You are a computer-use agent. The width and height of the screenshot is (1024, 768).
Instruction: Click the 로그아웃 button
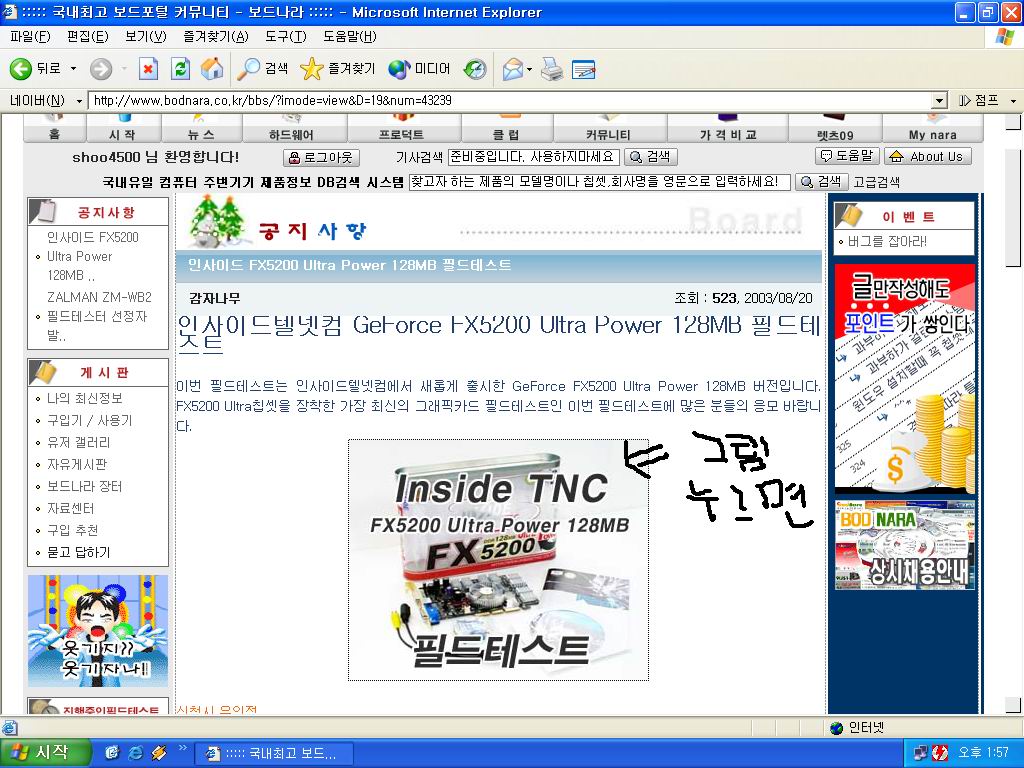pyautogui.click(x=321, y=157)
